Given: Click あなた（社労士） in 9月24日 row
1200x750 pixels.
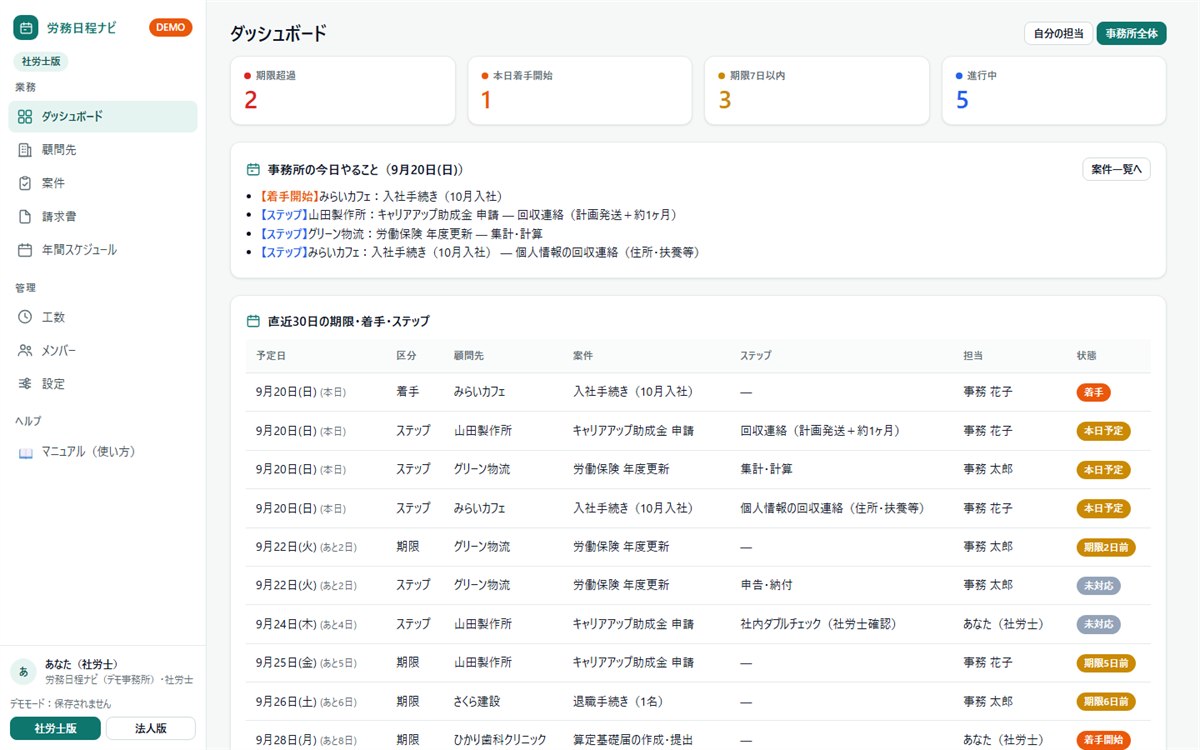Looking at the screenshot, I should pos(1003,624).
